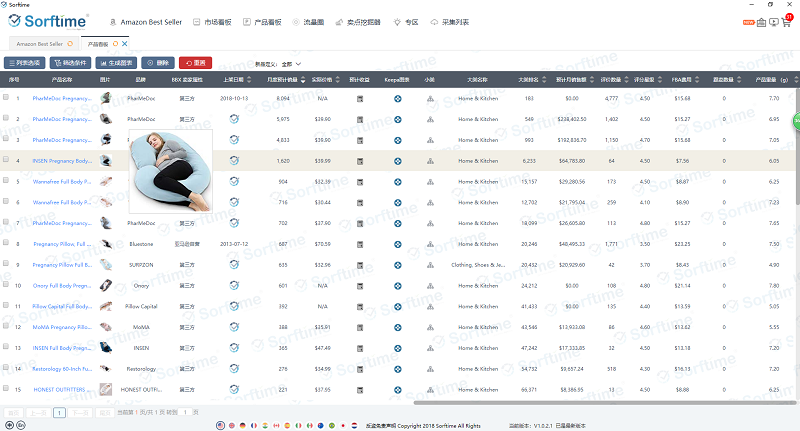Open revenue calculator icon in row 2
Screen dimensions: 800x431
360,119
